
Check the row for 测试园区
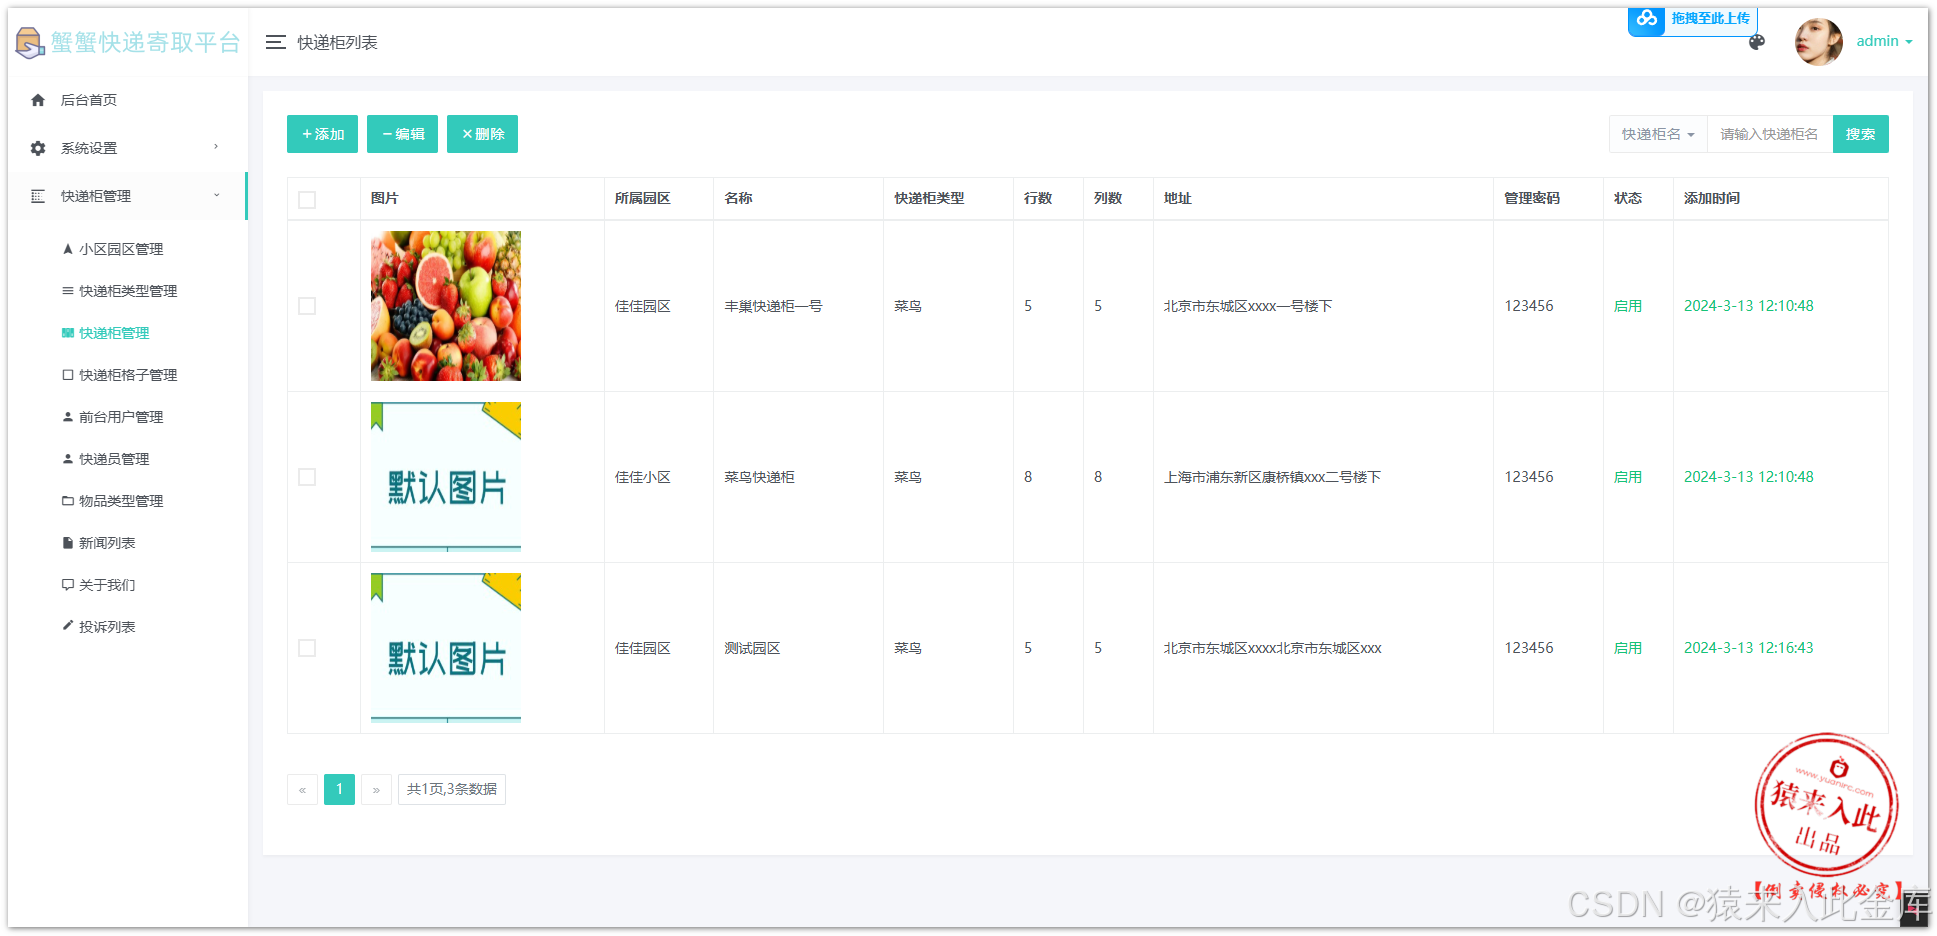307,648
